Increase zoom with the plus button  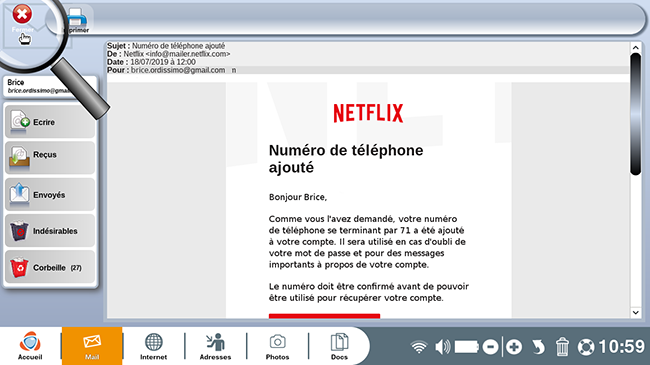[514, 347]
